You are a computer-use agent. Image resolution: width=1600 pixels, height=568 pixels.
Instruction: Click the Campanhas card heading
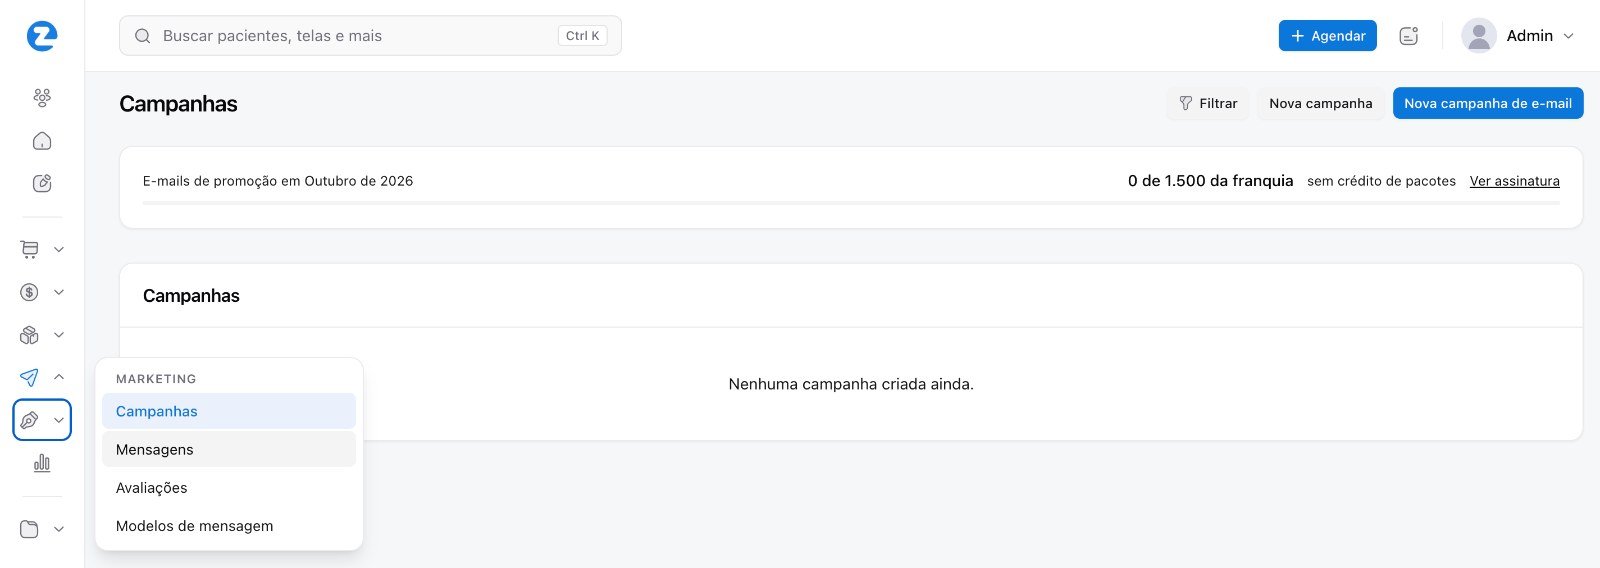pyautogui.click(x=191, y=296)
